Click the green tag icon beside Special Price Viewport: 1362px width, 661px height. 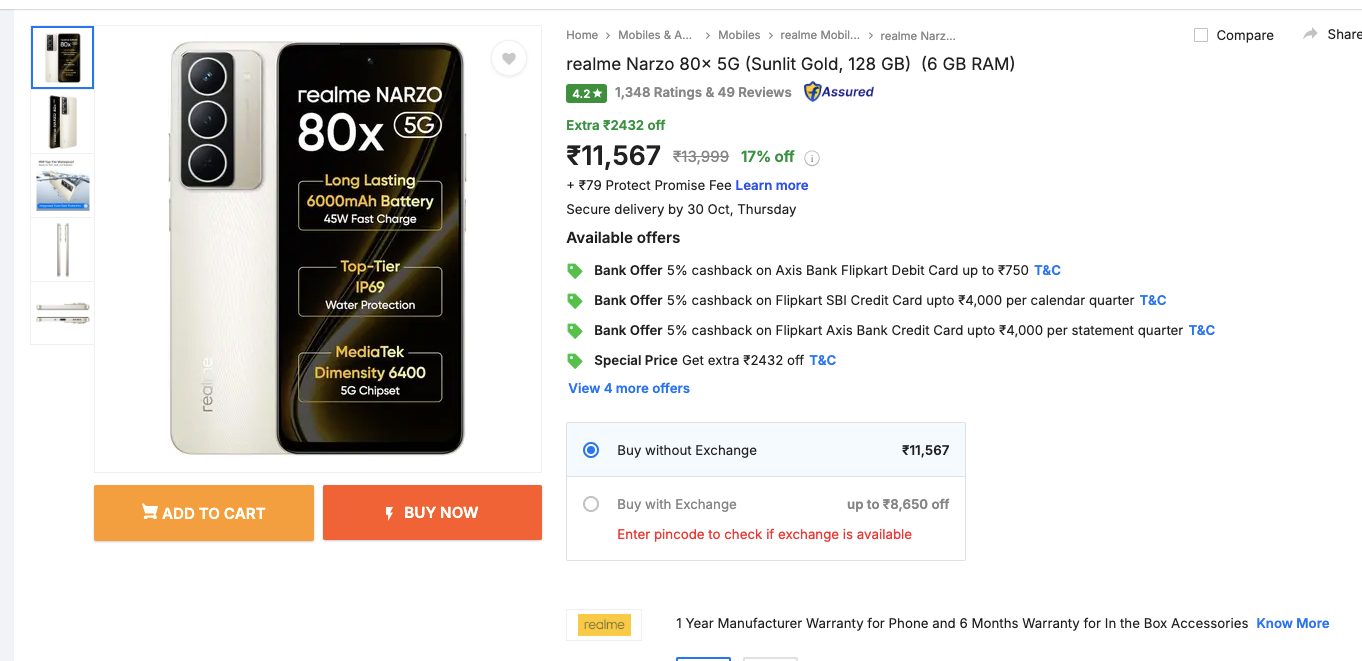tap(575, 360)
